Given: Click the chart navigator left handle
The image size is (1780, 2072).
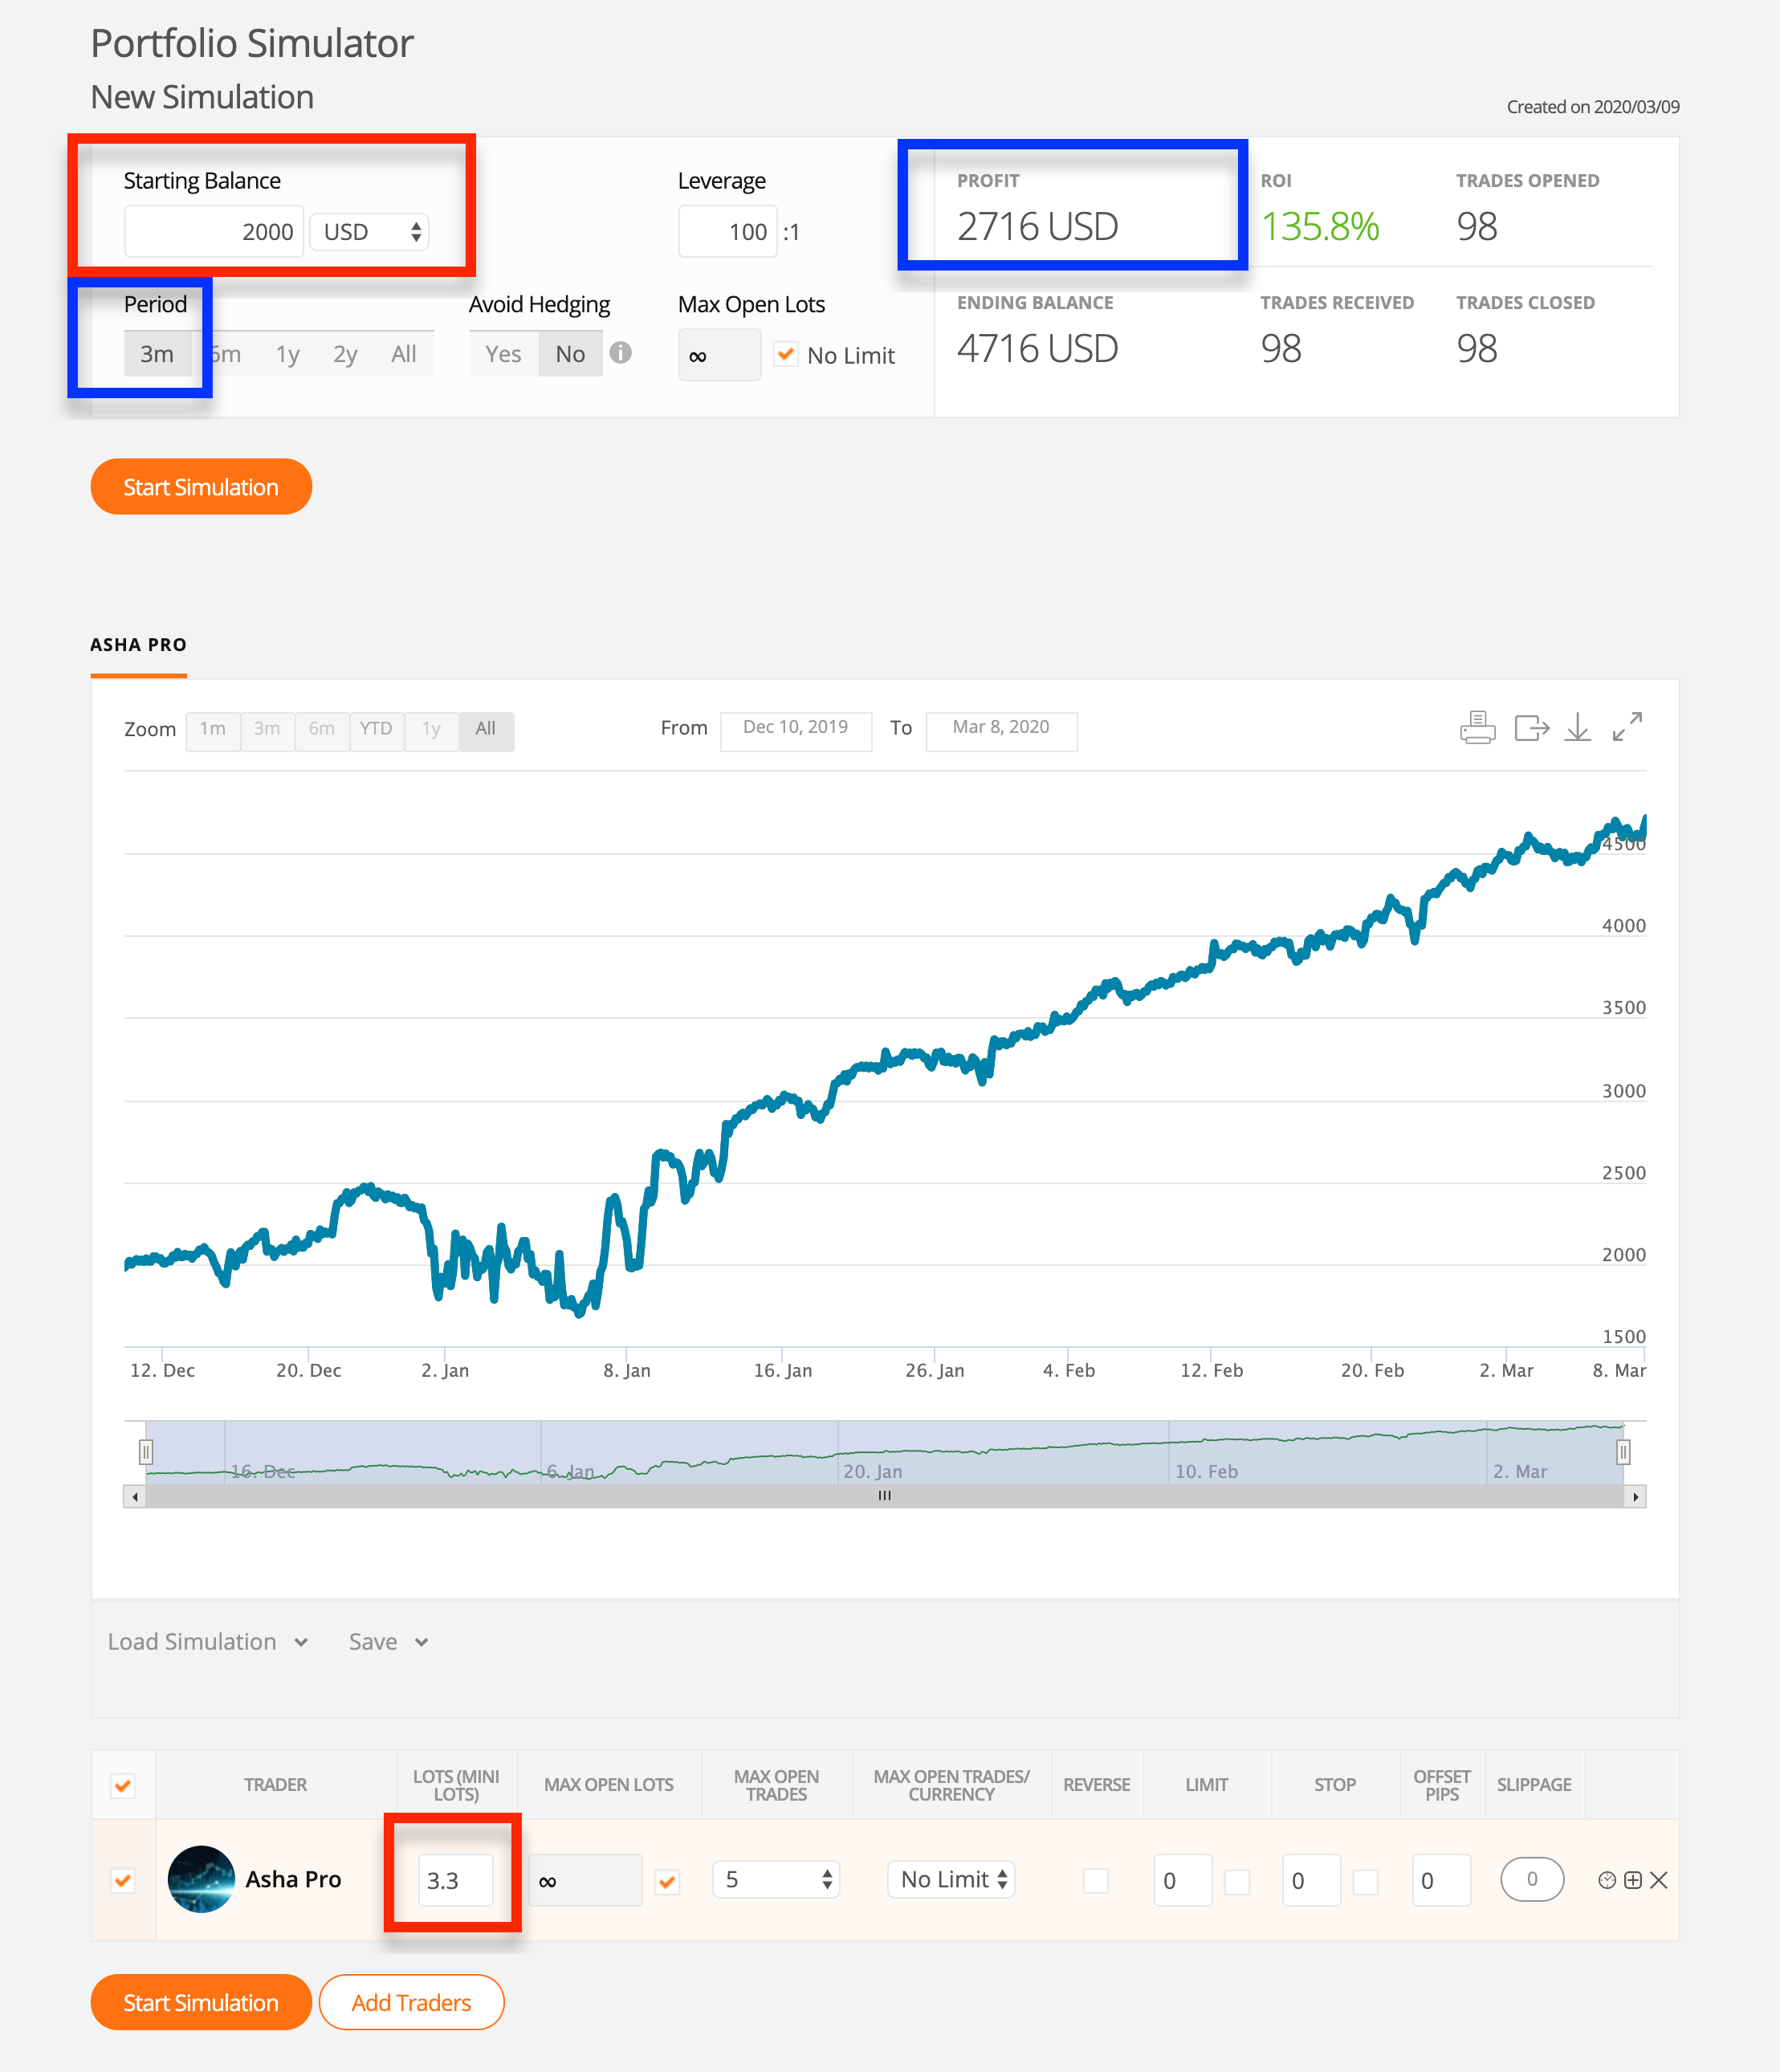Looking at the screenshot, I should point(146,1451).
